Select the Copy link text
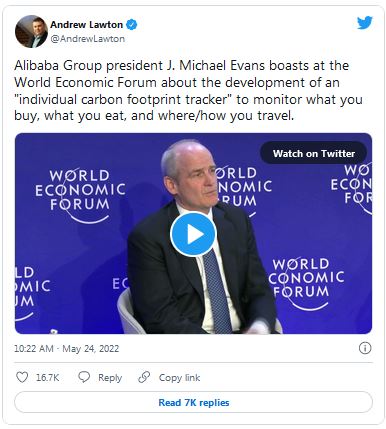Viewport: 386px width, 429px height. pyautogui.click(x=179, y=378)
